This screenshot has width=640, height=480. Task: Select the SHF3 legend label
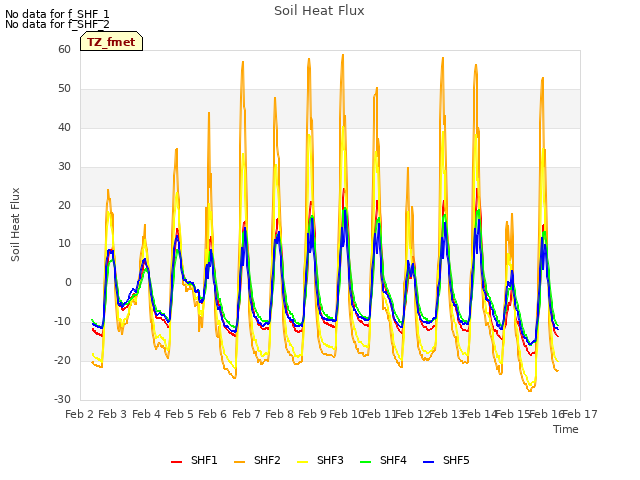pos(330,460)
